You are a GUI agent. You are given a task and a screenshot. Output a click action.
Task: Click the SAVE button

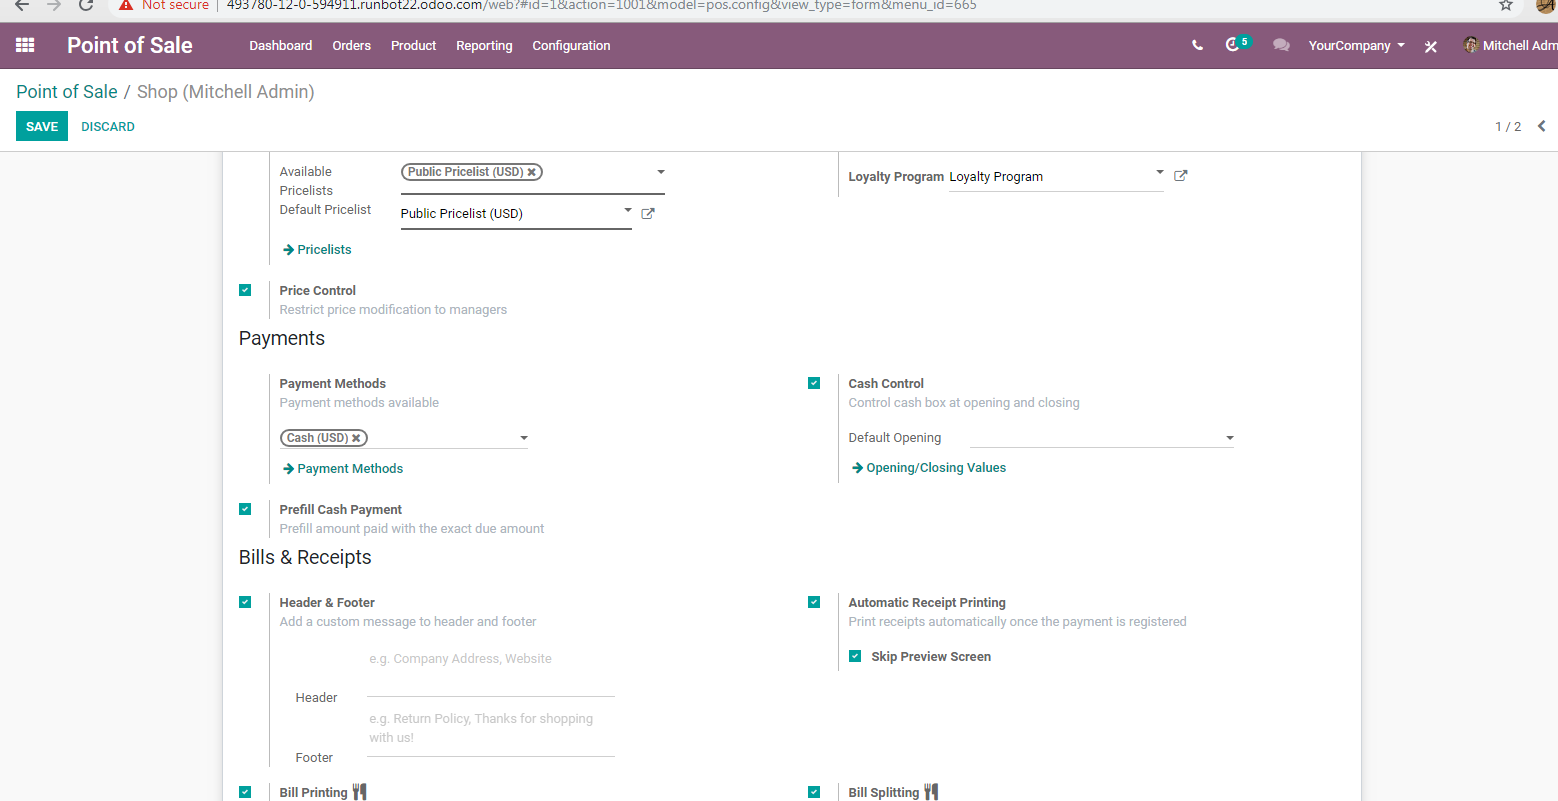(42, 126)
